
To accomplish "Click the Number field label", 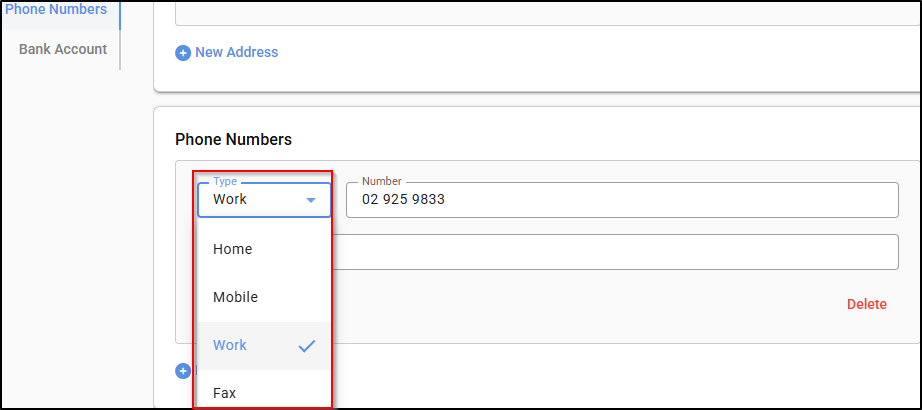I will [381, 181].
